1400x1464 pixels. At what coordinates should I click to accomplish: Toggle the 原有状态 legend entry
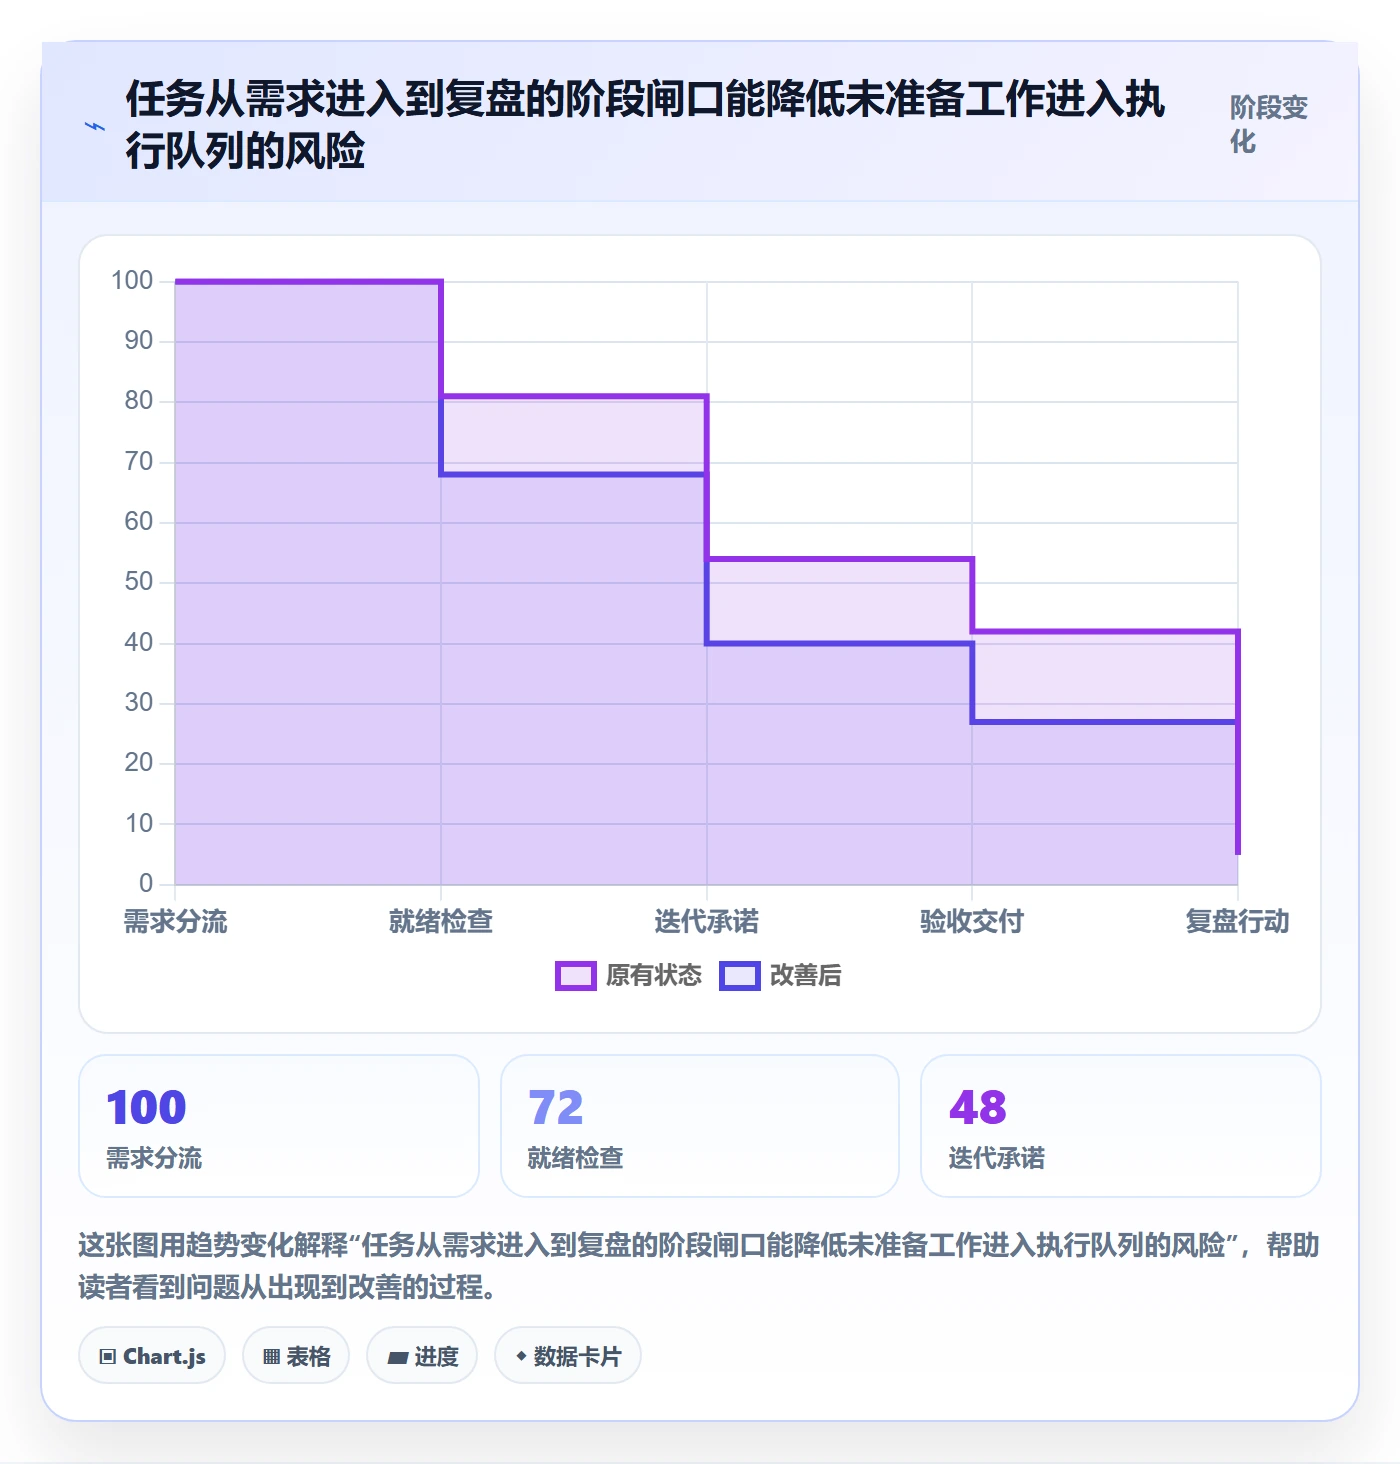point(629,975)
